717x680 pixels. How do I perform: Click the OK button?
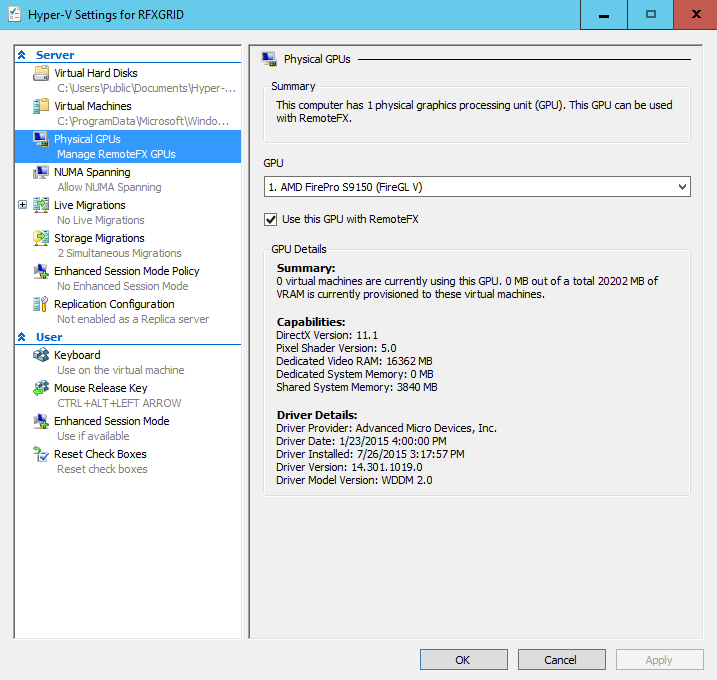464,660
